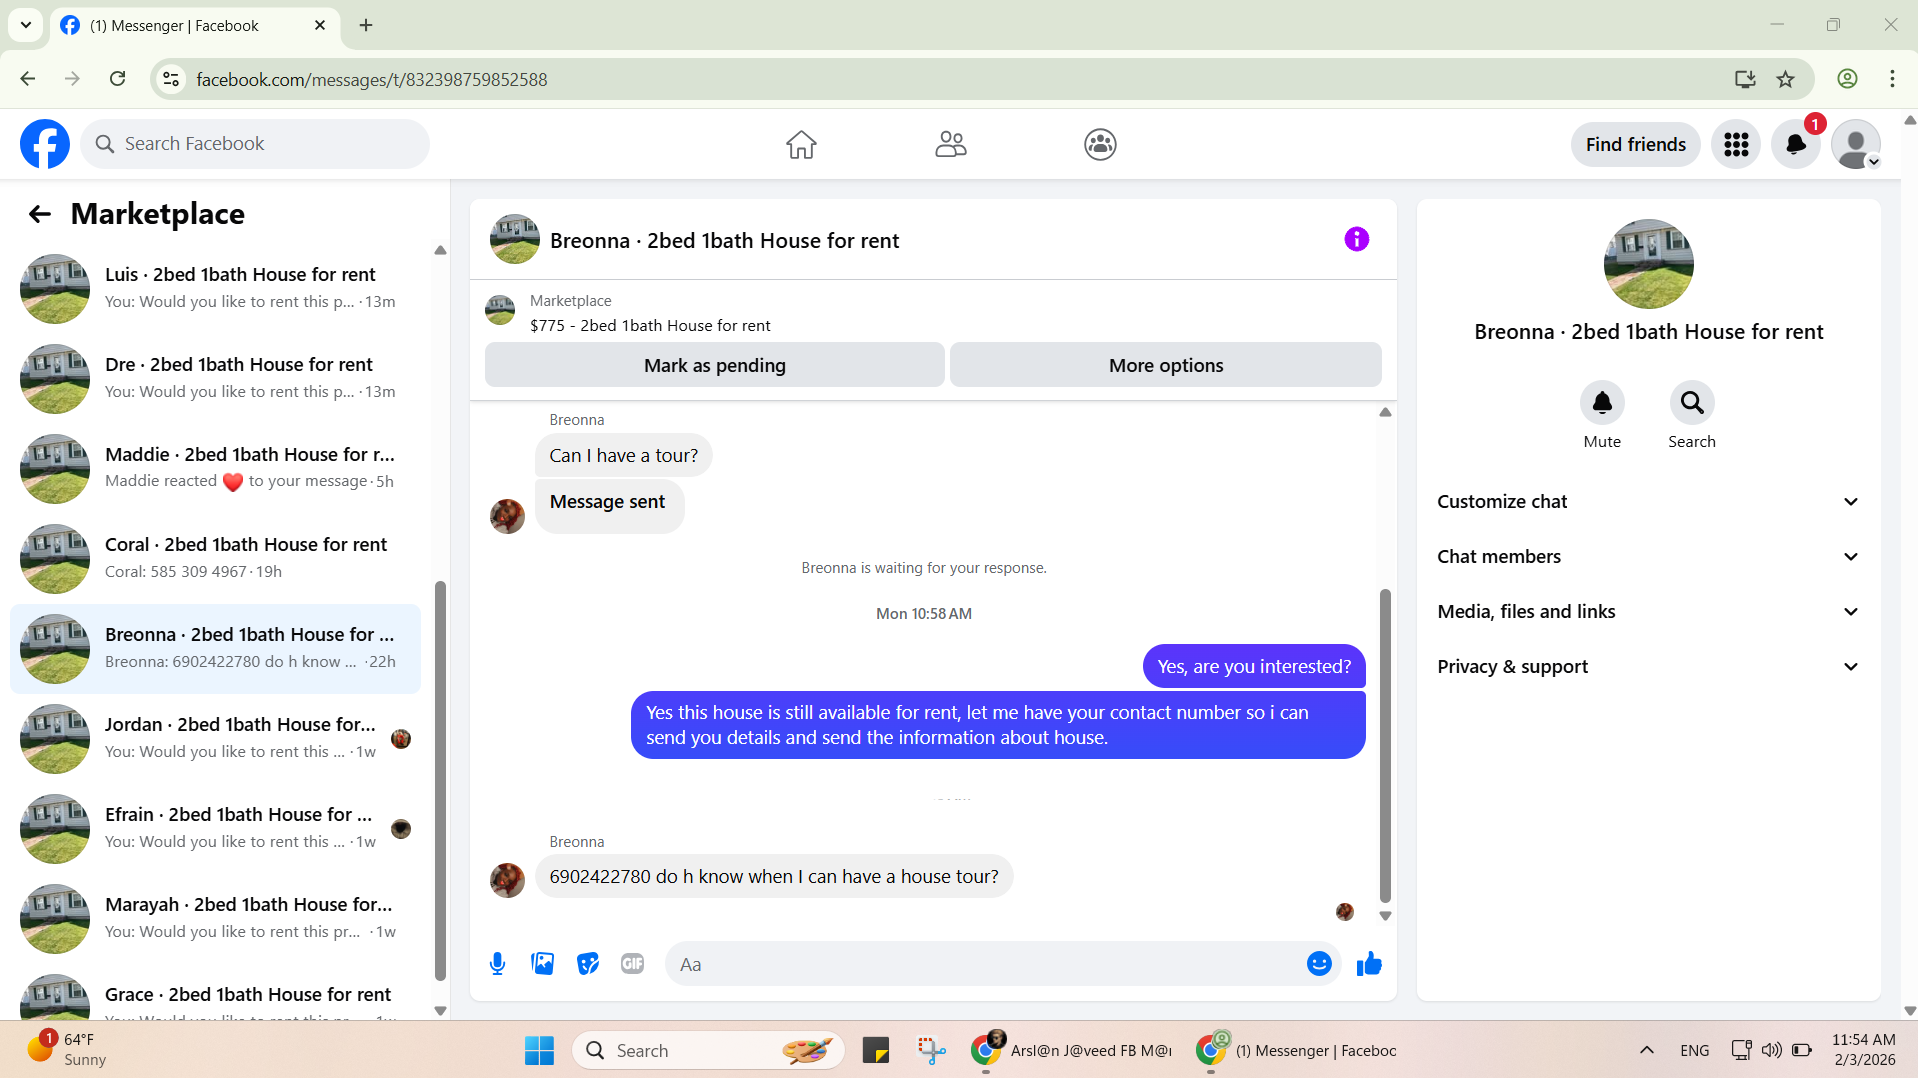Screen dimensions: 1918x1078
Task: Search in conversation magnifier icon
Action: tap(1692, 402)
